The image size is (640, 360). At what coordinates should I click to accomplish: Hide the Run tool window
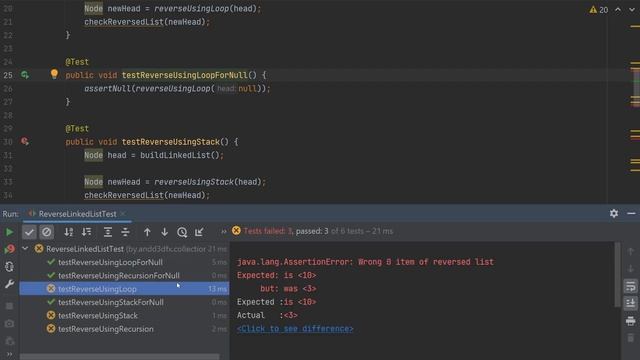point(631,213)
